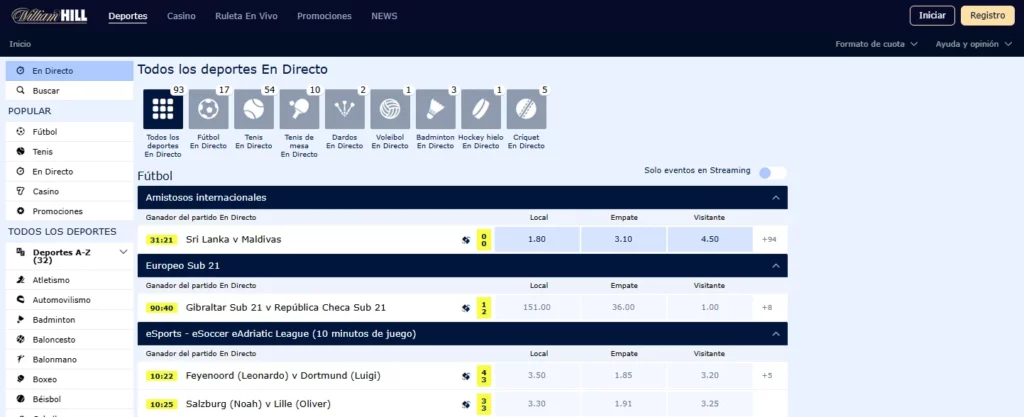Collapse the eSoccer eAdriatic League section
Image resolution: width=1024 pixels, height=417 pixels.
tap(776, 334)
